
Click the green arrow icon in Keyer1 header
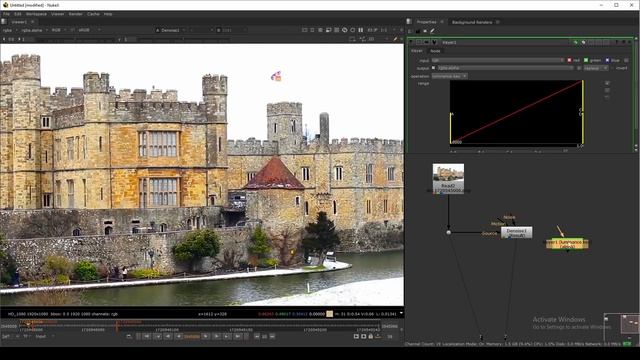(x=576, y=42)
